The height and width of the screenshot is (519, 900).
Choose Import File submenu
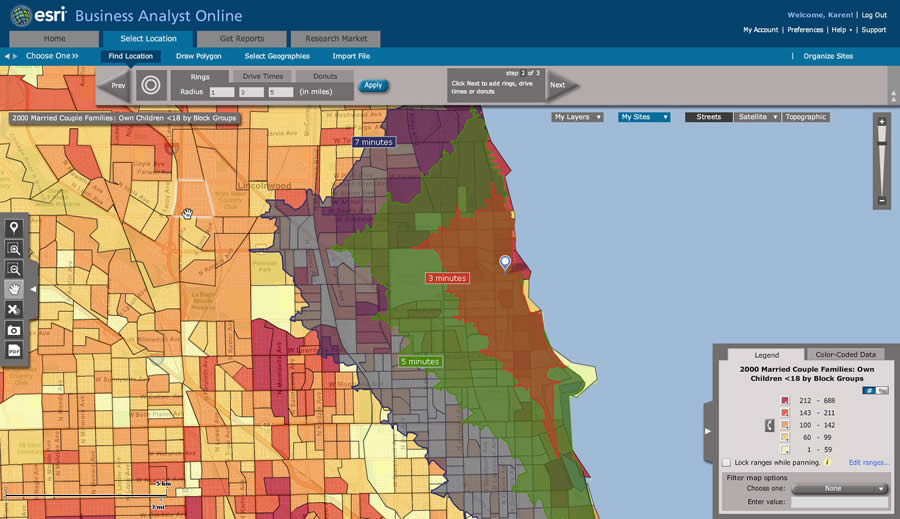click(x=351, y=56)
